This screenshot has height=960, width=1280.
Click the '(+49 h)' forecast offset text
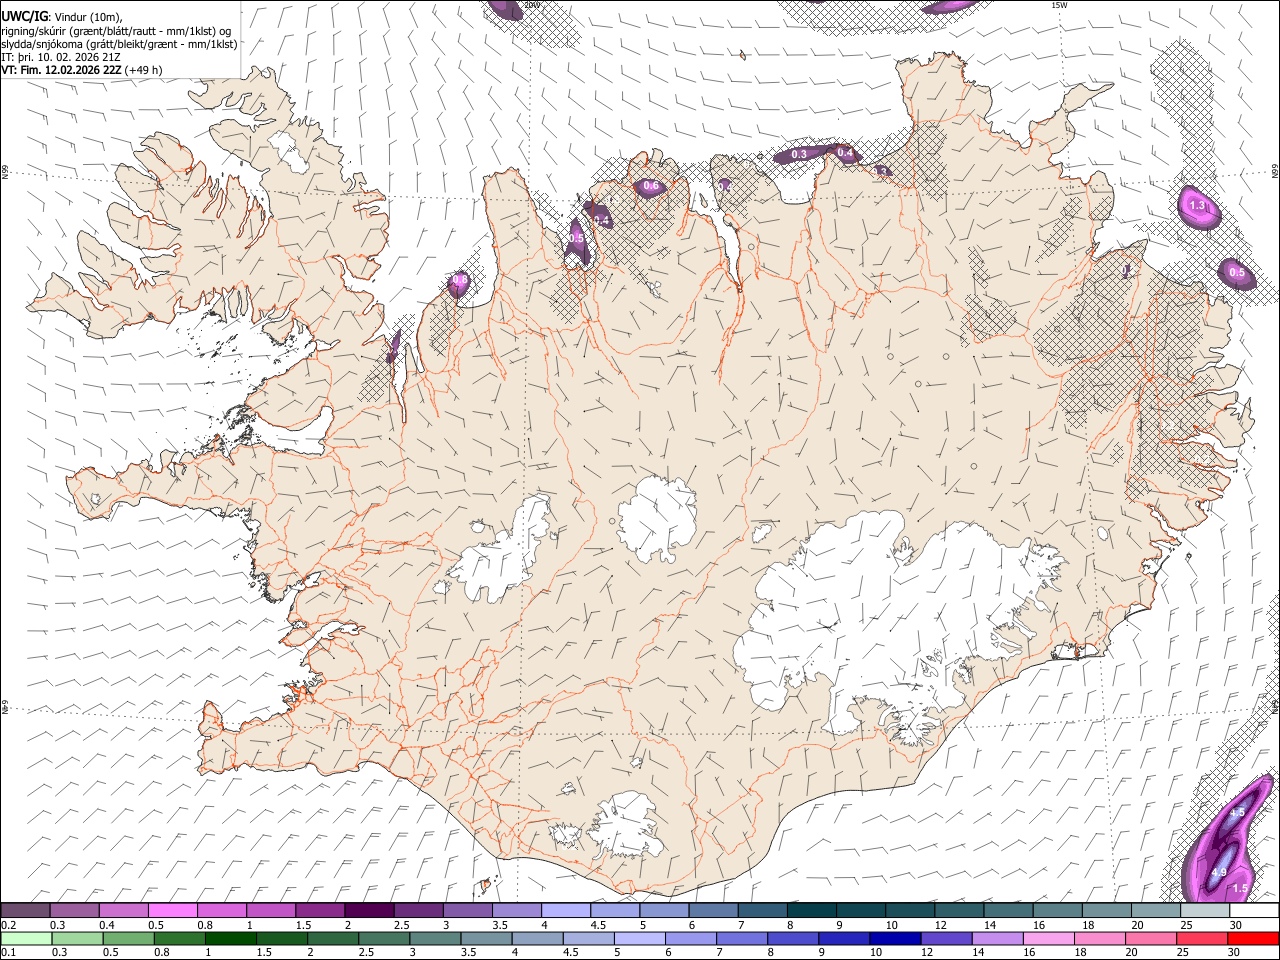coord(145,70)
